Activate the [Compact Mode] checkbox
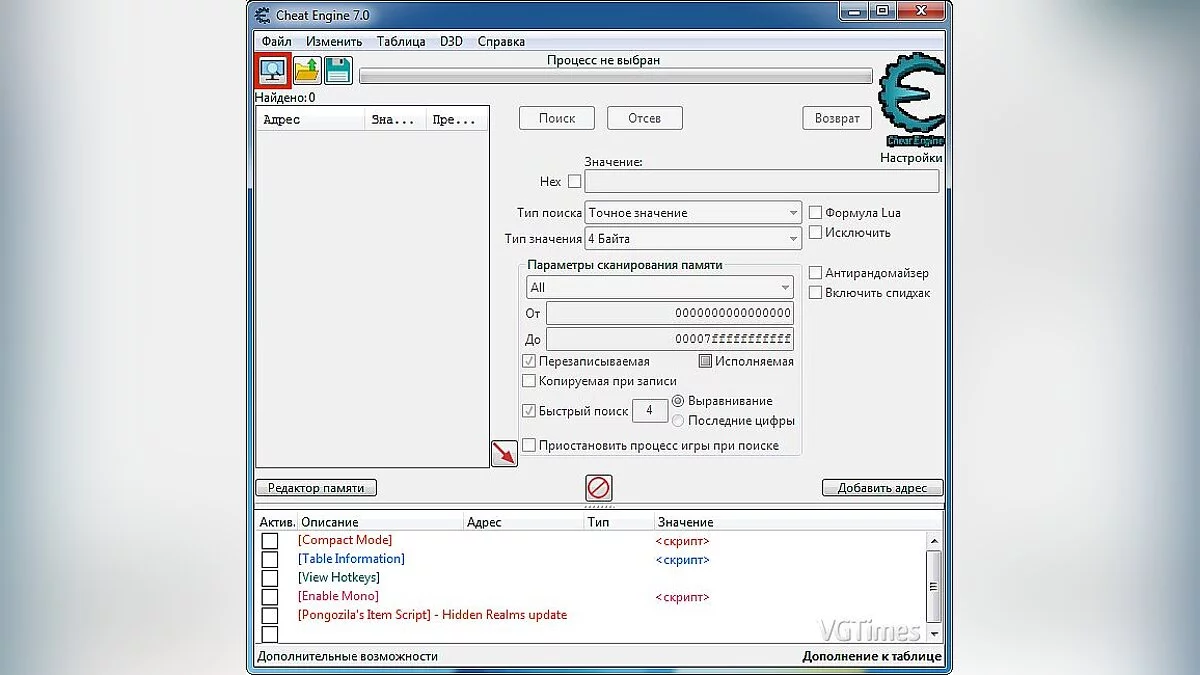This screenshot has width=1200, height=675. point(270,541)
